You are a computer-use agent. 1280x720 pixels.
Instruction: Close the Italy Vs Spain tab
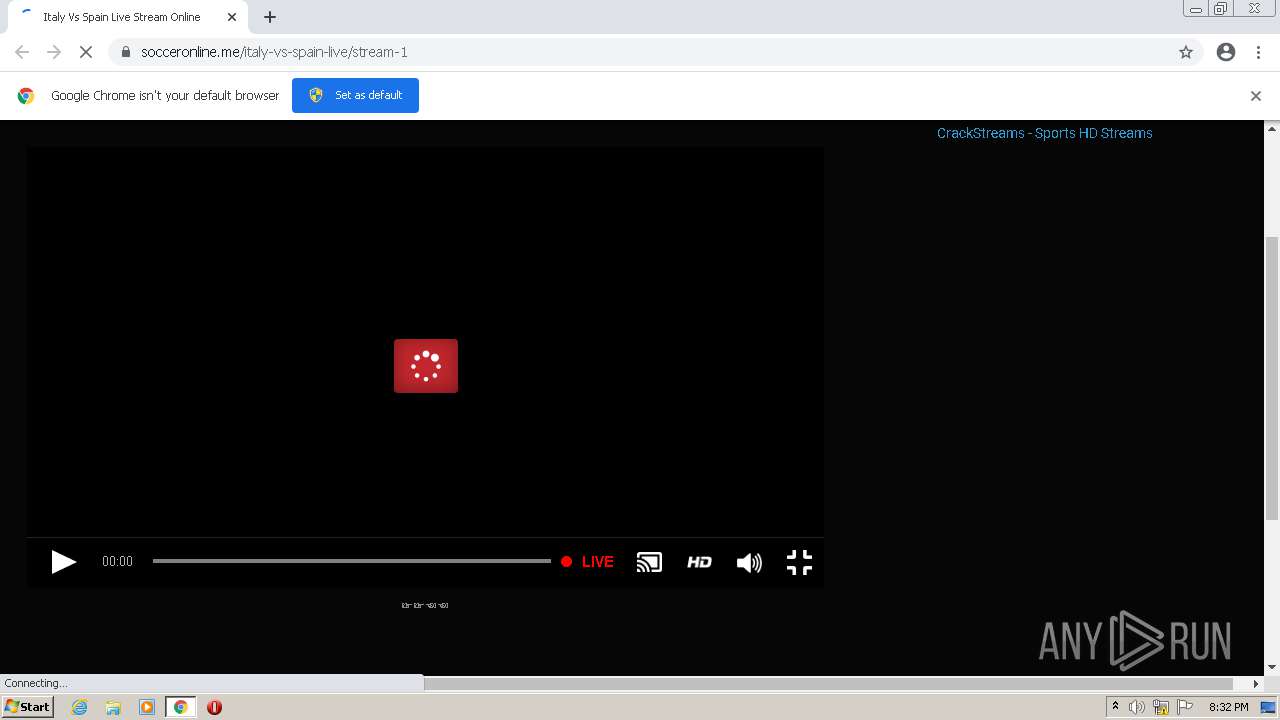pos(232,17)
